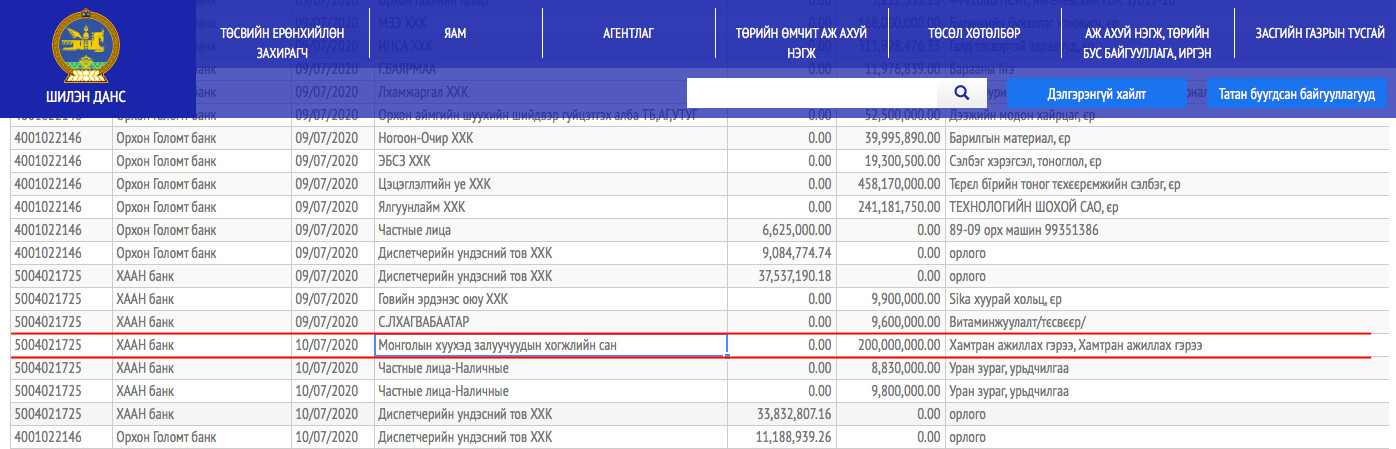Viewport: 1396px width, 449px height.
Task: Click орлого in the 37,537,190.18 row
Action: (966, 276)
